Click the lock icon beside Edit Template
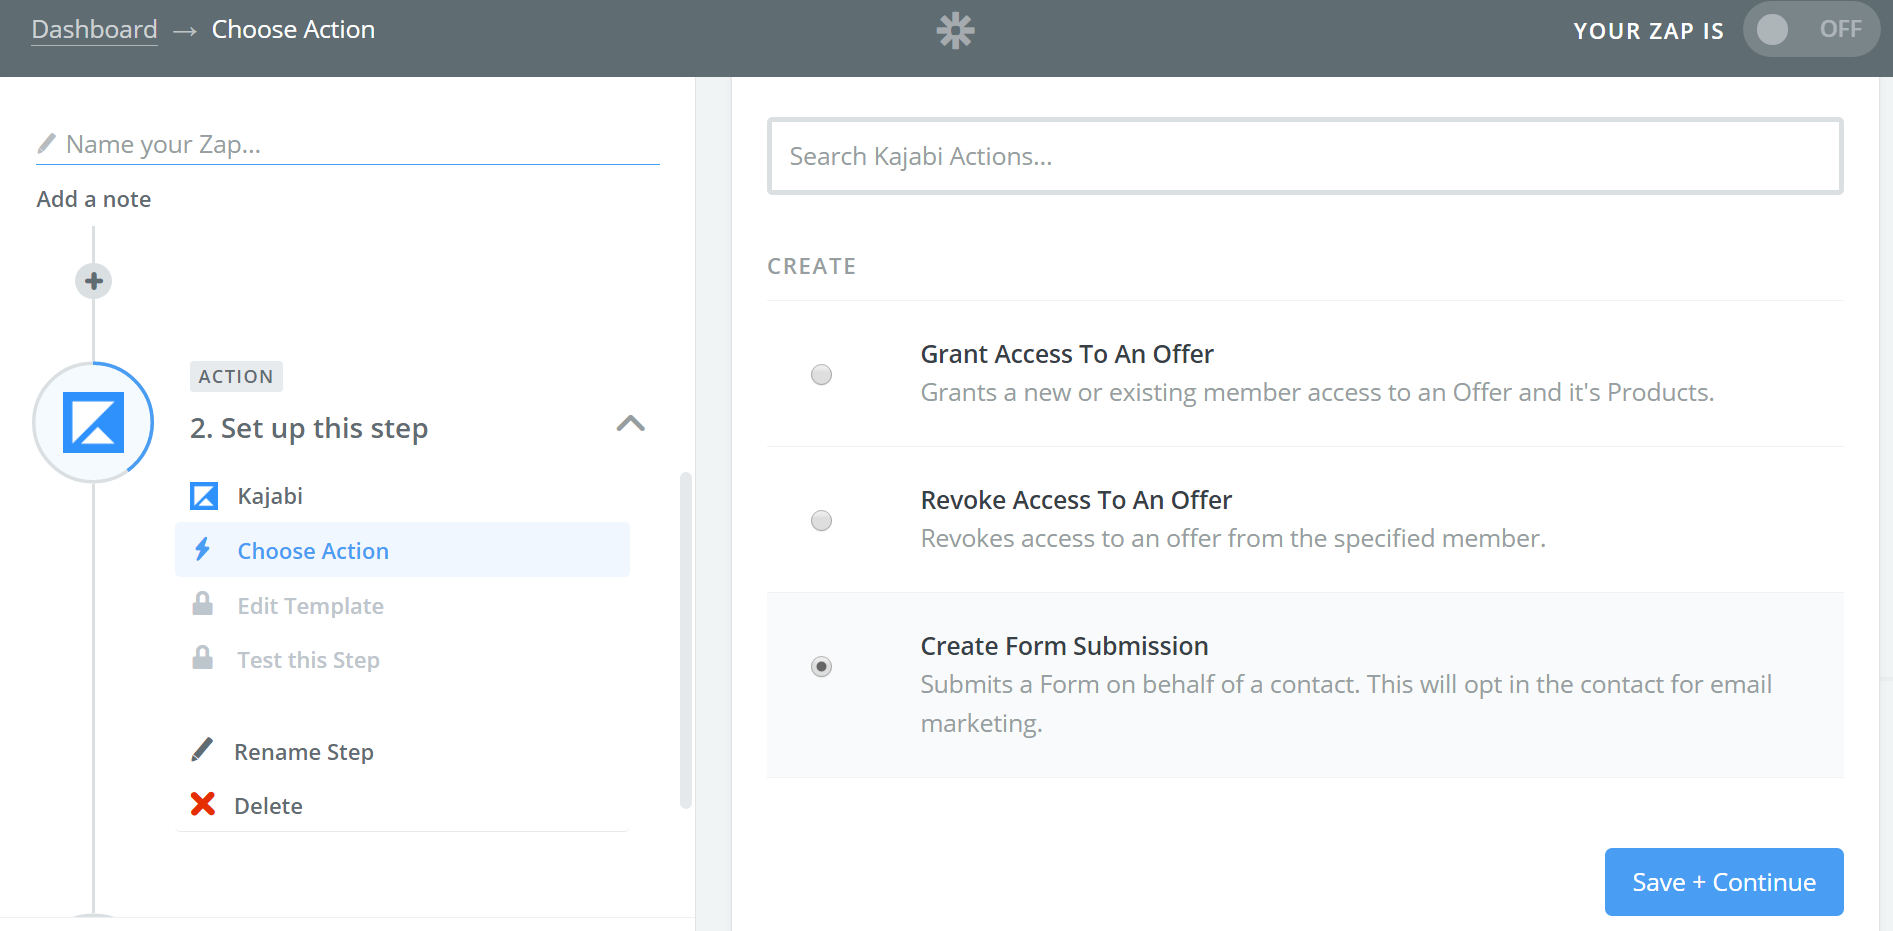This screenshot has height=931, width=1893. click(x=203, y=604)
